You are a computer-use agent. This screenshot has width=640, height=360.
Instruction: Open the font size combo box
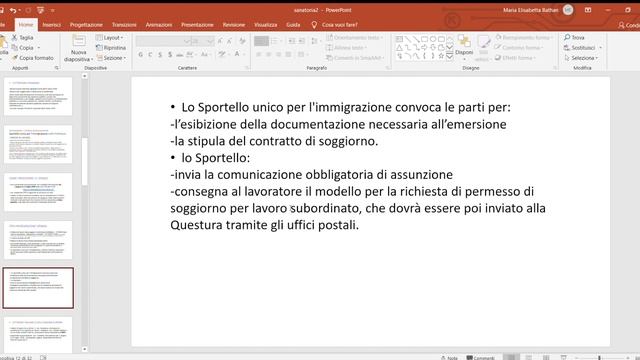click(x=202, y=41)
